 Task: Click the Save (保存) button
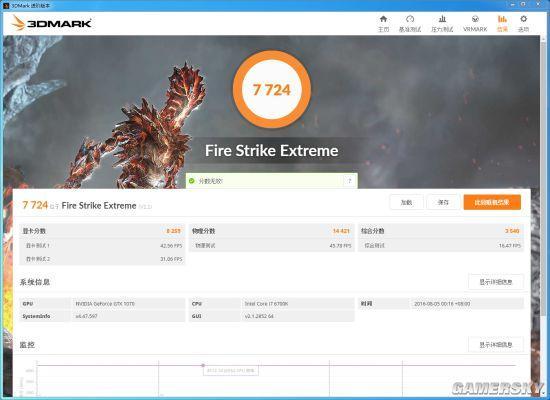(x=443, y=202)
